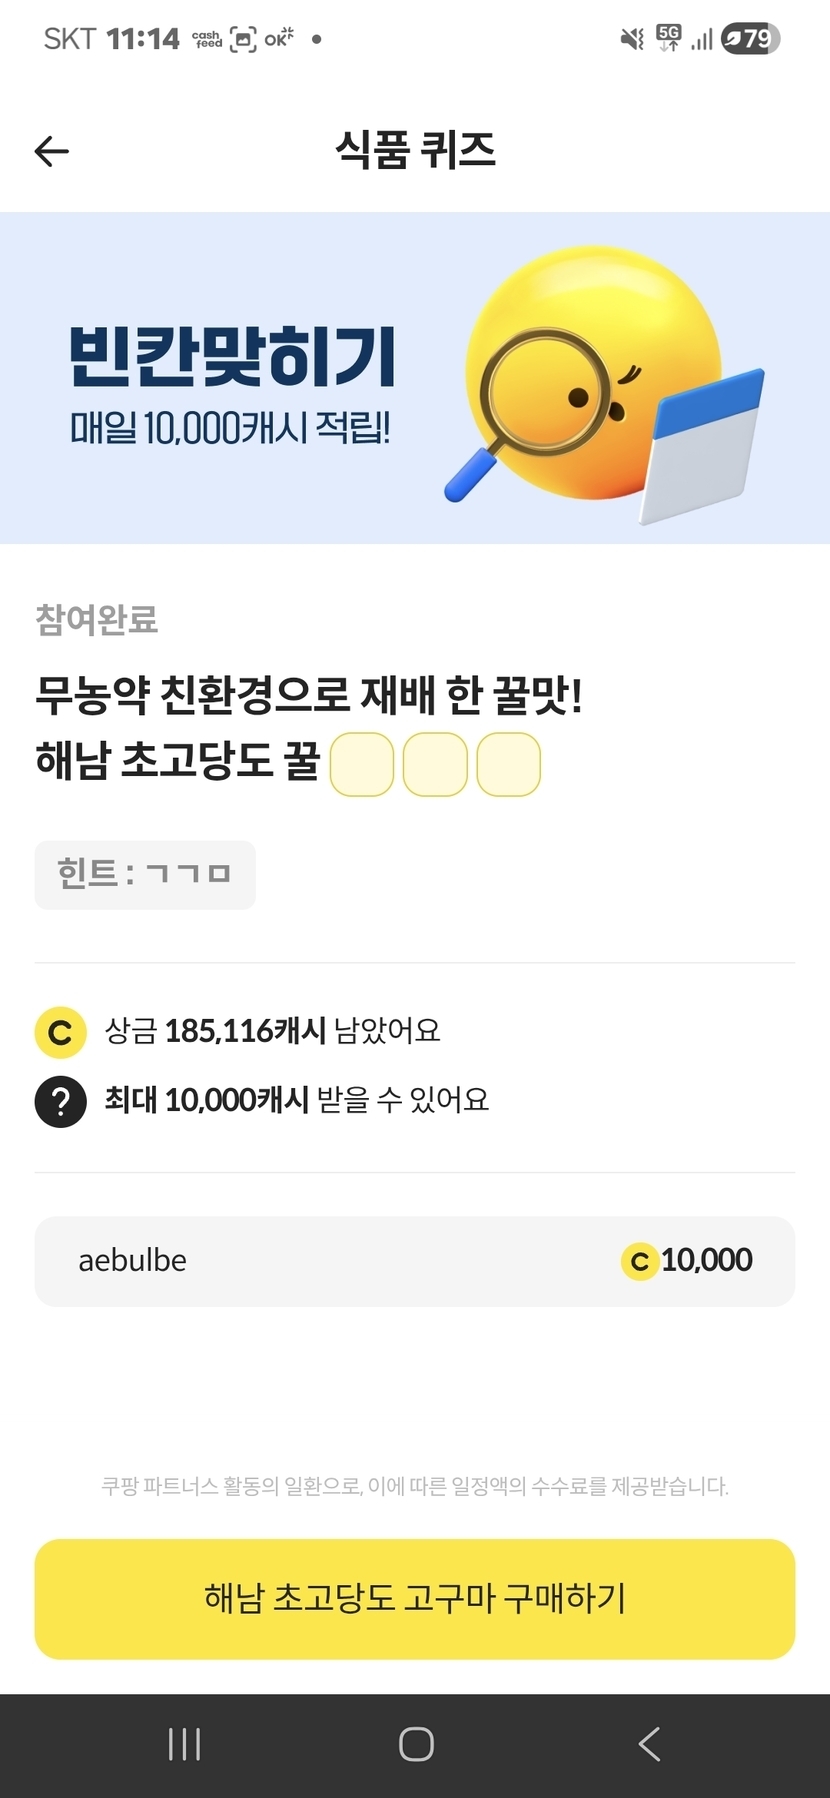This screenshot has height=1798, width=830.
Task: Tap the battery indicator in status bar
Action: (x=749, y=39)
